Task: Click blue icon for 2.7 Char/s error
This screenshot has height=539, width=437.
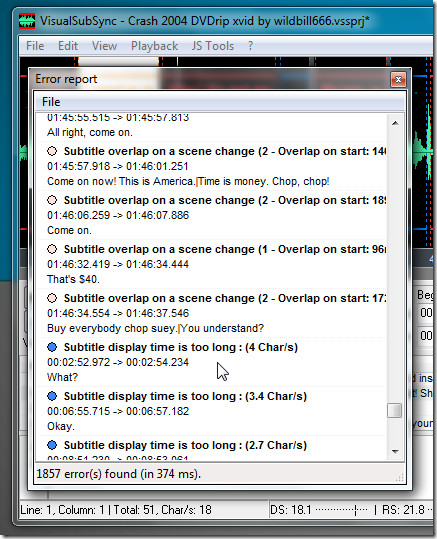Action: (52, 445)
